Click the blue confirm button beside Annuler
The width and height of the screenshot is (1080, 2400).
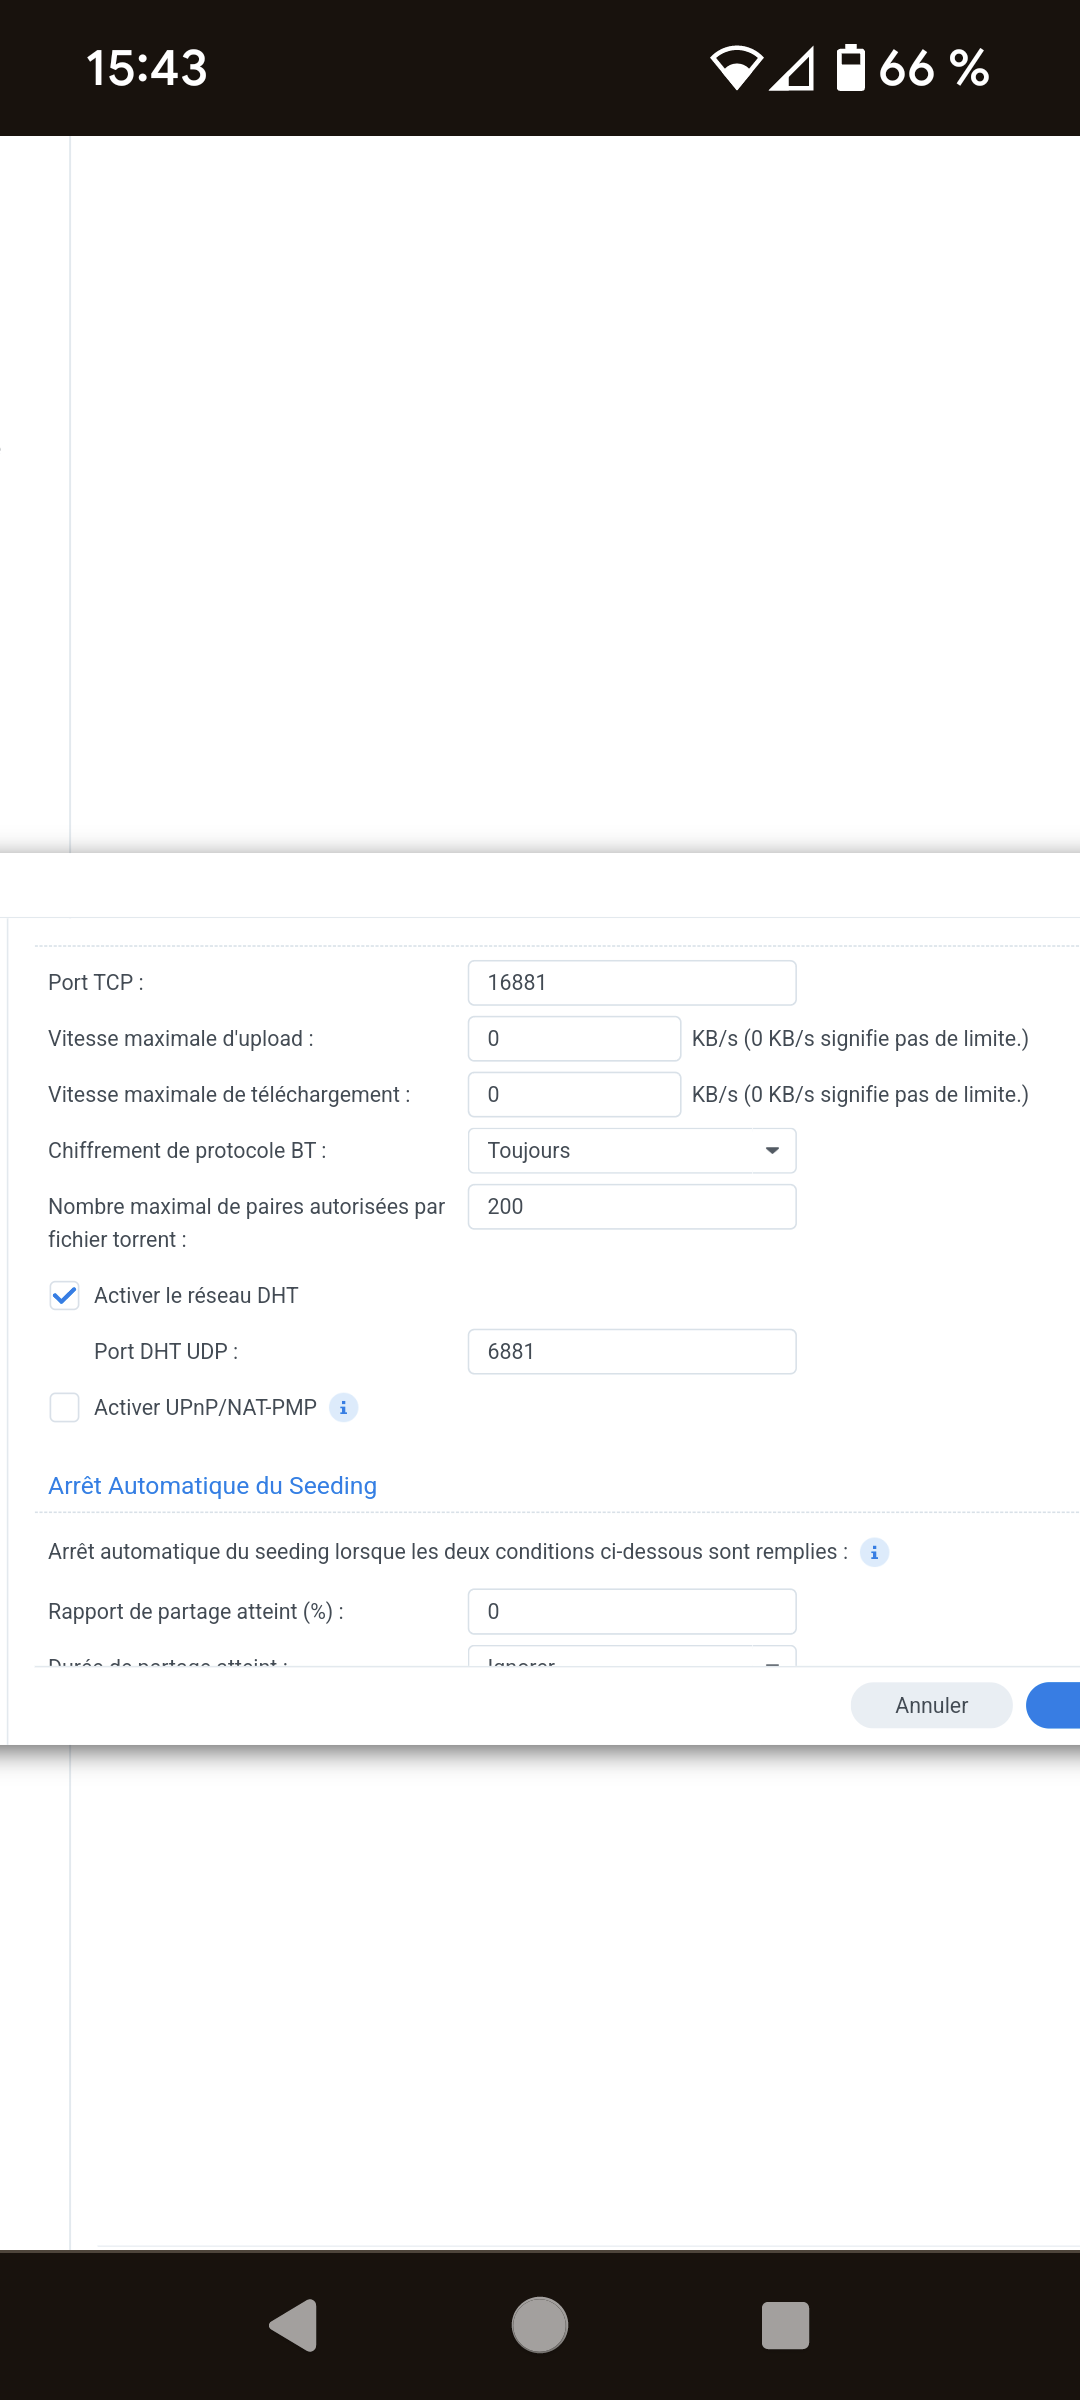click(1054, 1705)
